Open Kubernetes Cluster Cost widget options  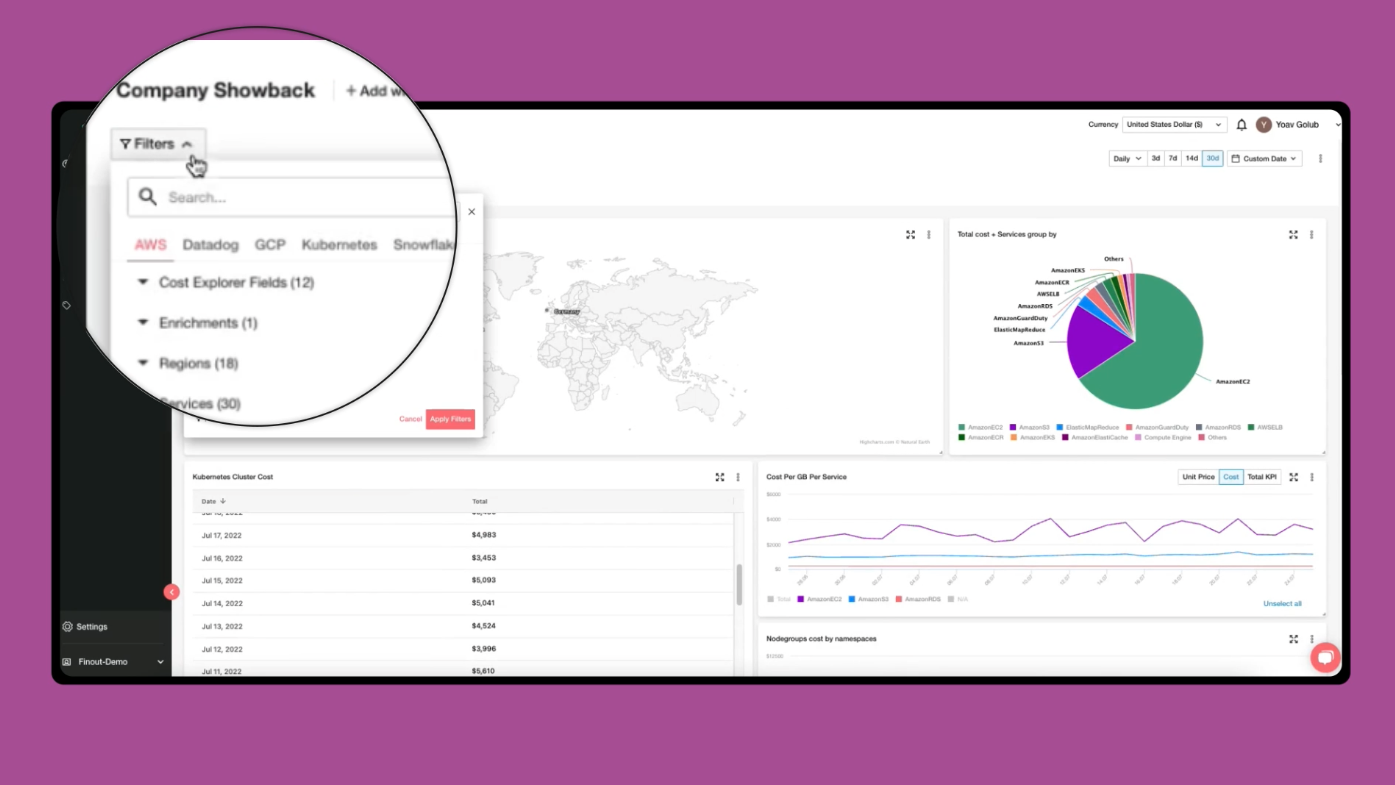(738, 477)
